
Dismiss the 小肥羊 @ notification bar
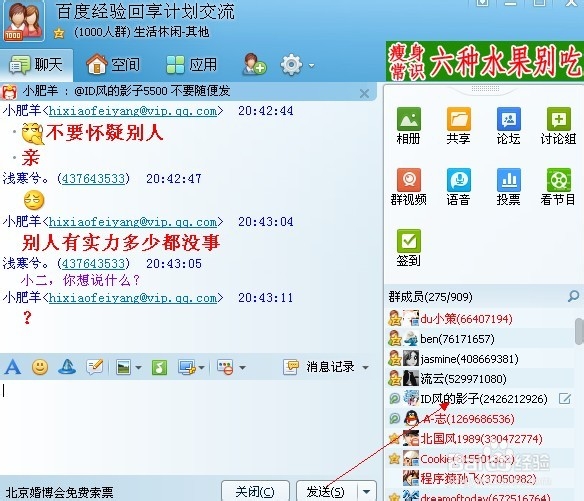click(365, 93)
